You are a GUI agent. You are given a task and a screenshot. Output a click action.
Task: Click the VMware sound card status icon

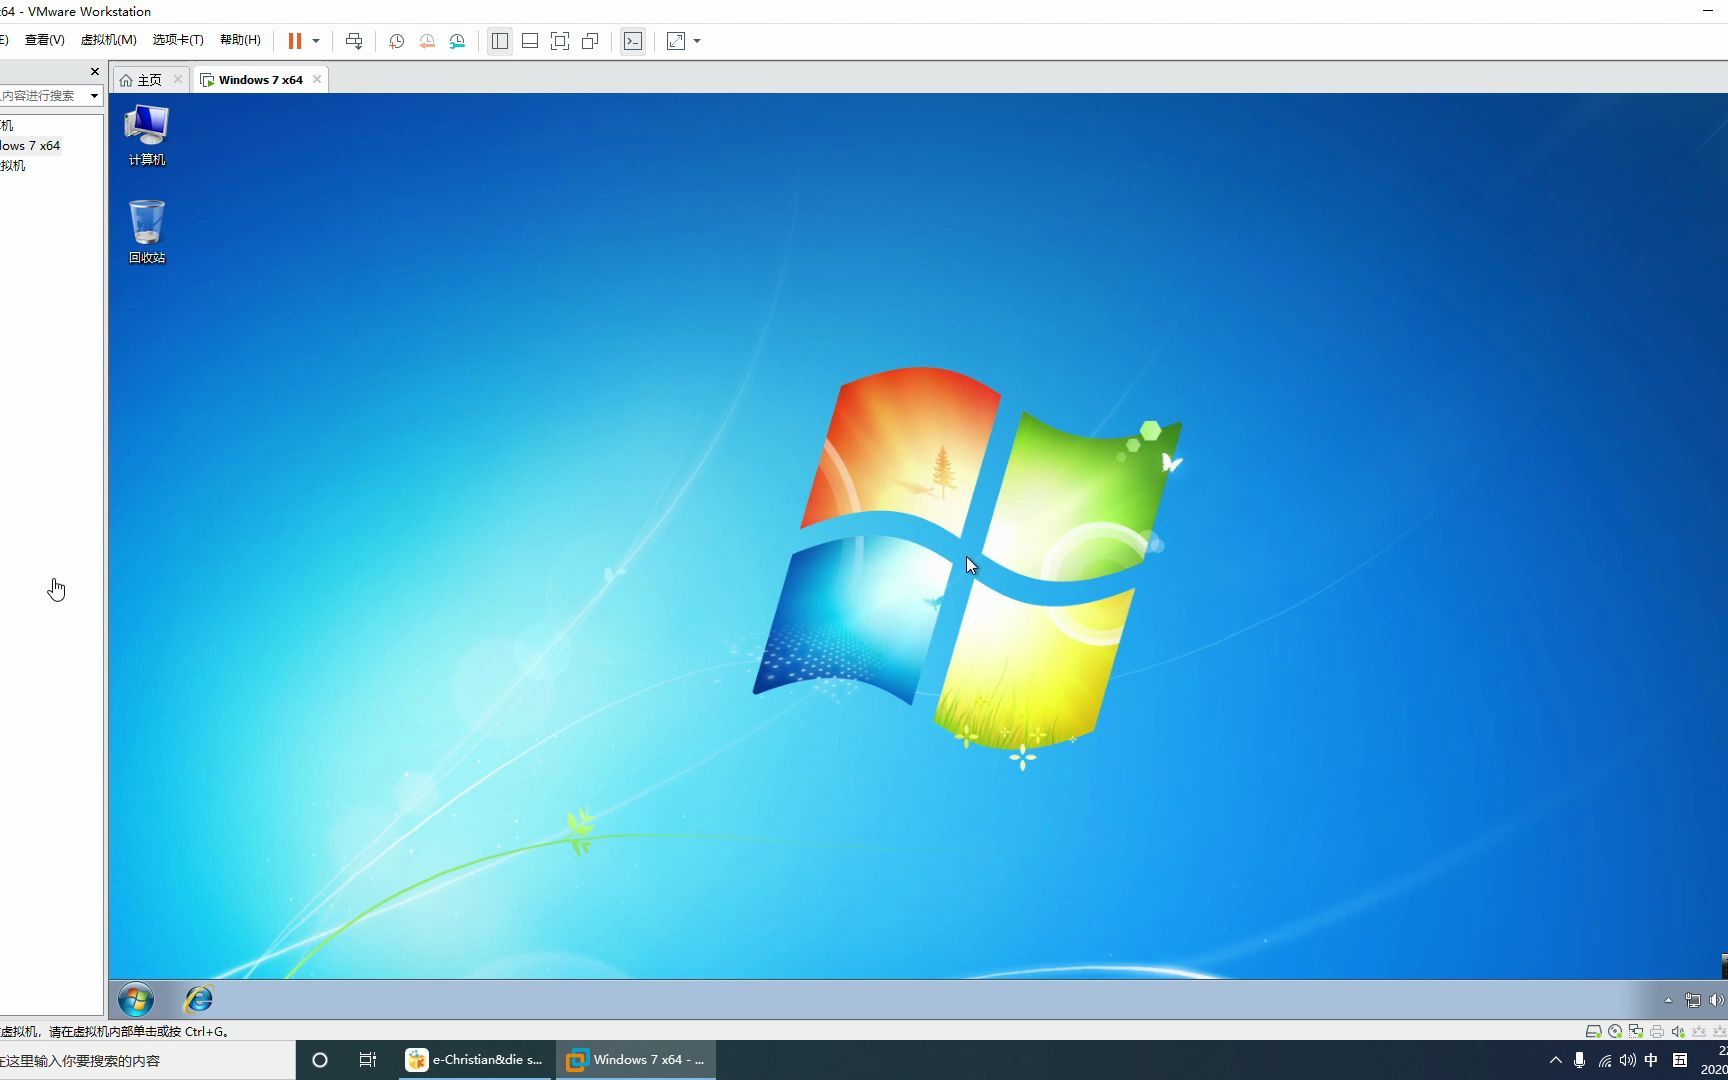[x=1678, y=1031]
